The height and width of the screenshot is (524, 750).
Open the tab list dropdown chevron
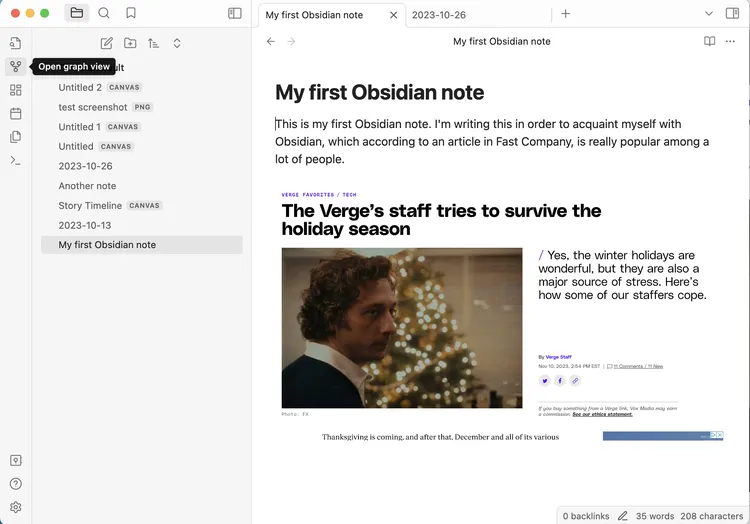[x=709, y=14]
